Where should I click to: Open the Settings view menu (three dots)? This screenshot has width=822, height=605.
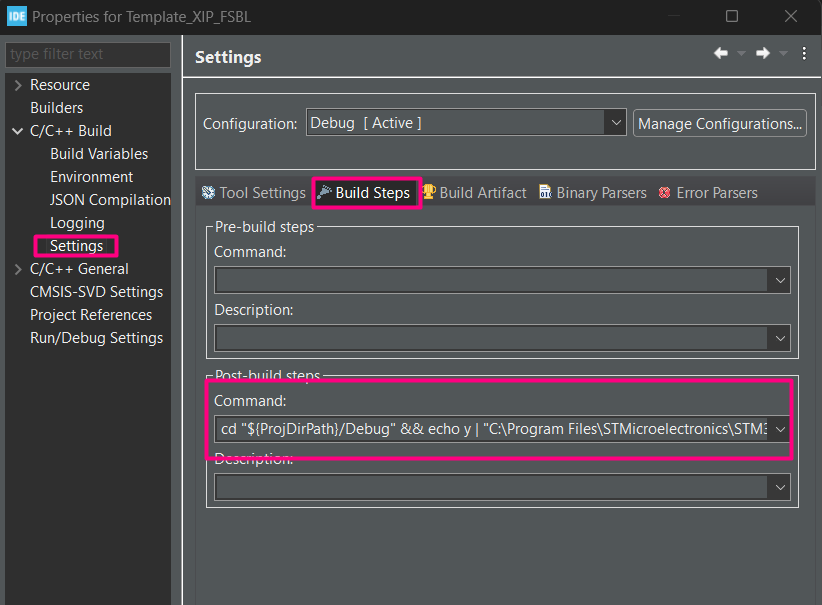[804, 54]
